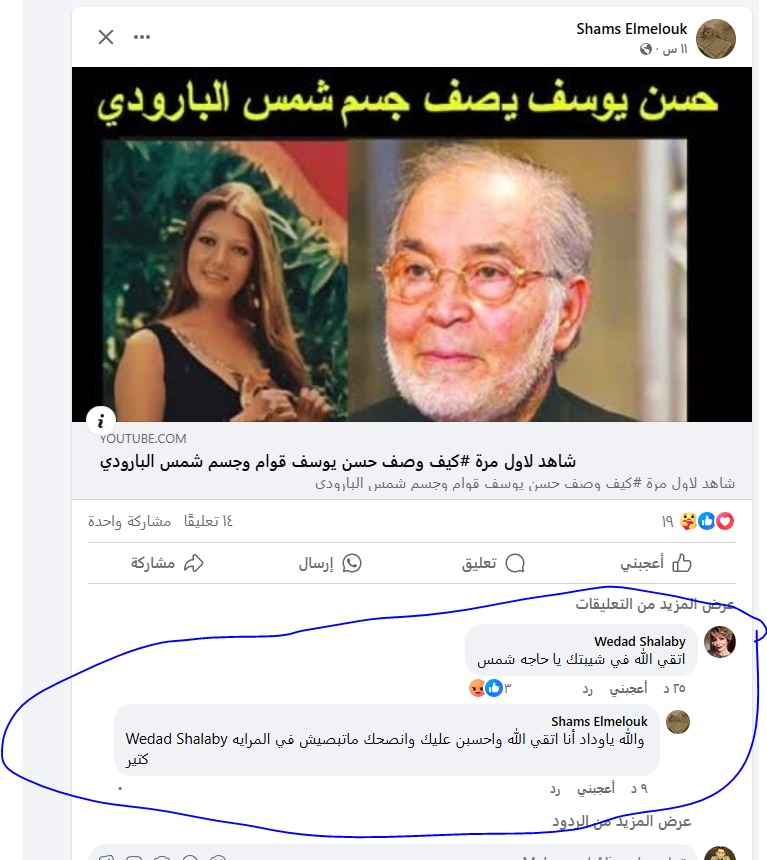Open Shams Elmelouk profile picture in header

(715, 38)
